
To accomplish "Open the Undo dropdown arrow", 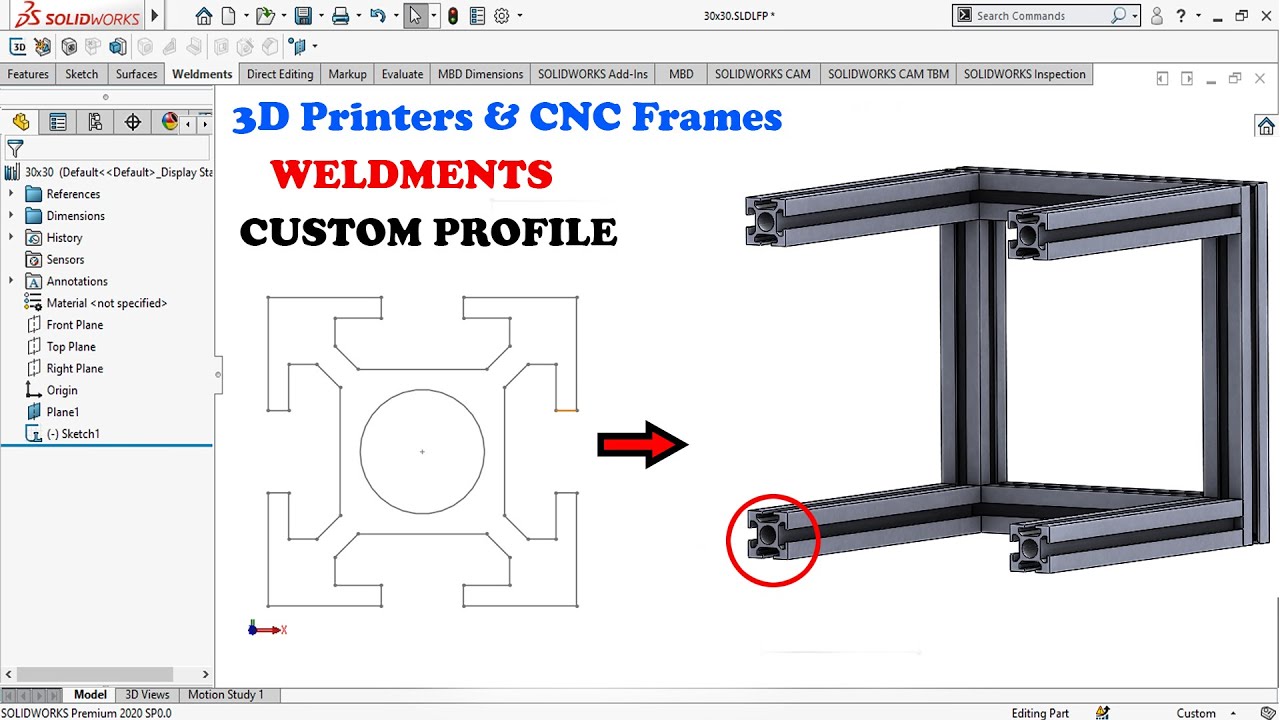I will click(x=396, y=17).
